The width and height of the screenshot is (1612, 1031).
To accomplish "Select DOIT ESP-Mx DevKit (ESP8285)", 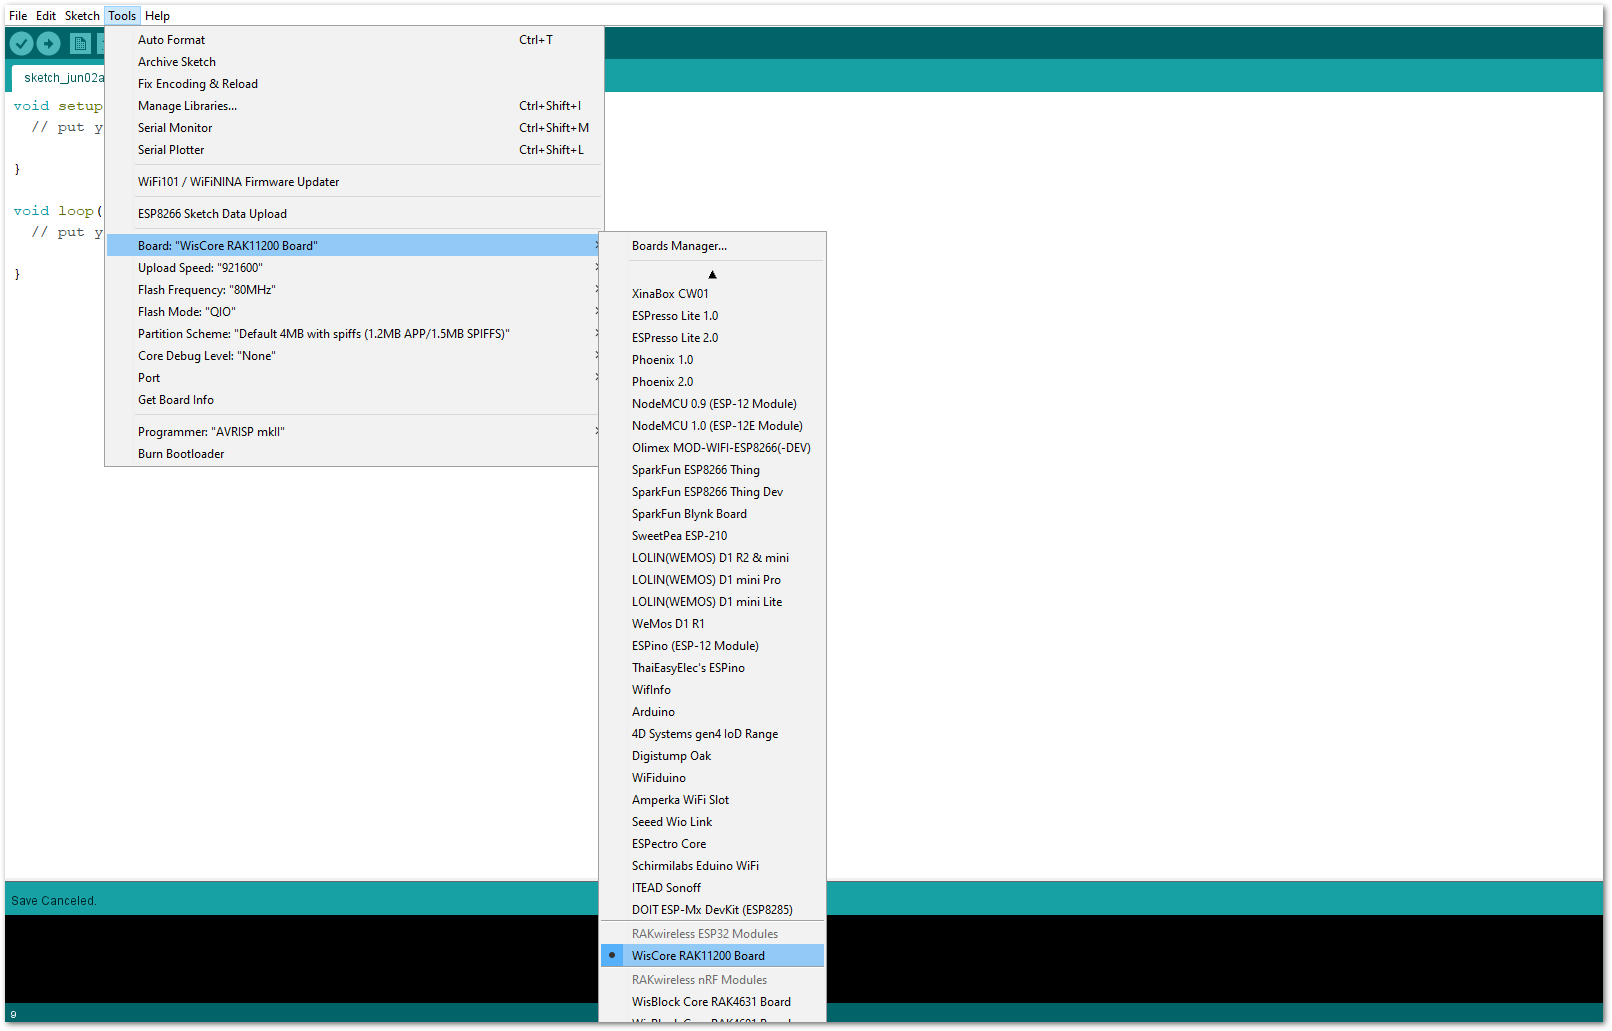I will coord(712,910).
